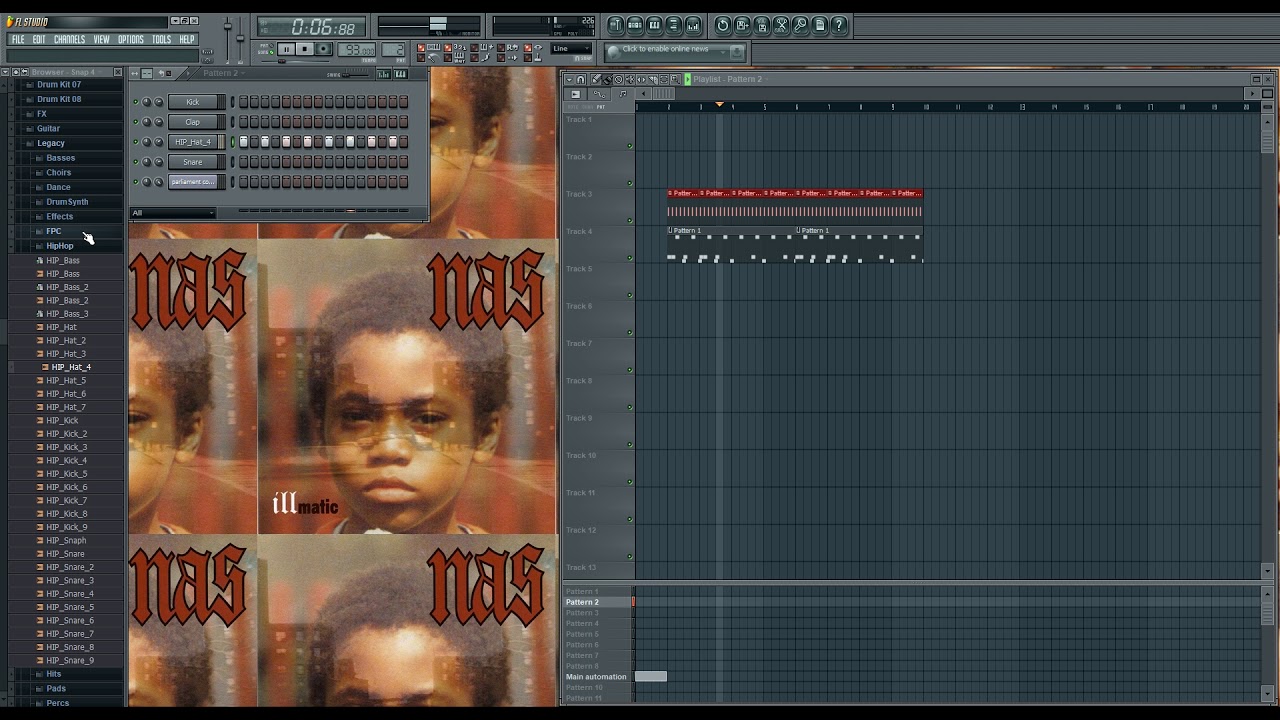
Task: Open the VIEW menu
Action: pyautogui.click(x=102, y=40)
